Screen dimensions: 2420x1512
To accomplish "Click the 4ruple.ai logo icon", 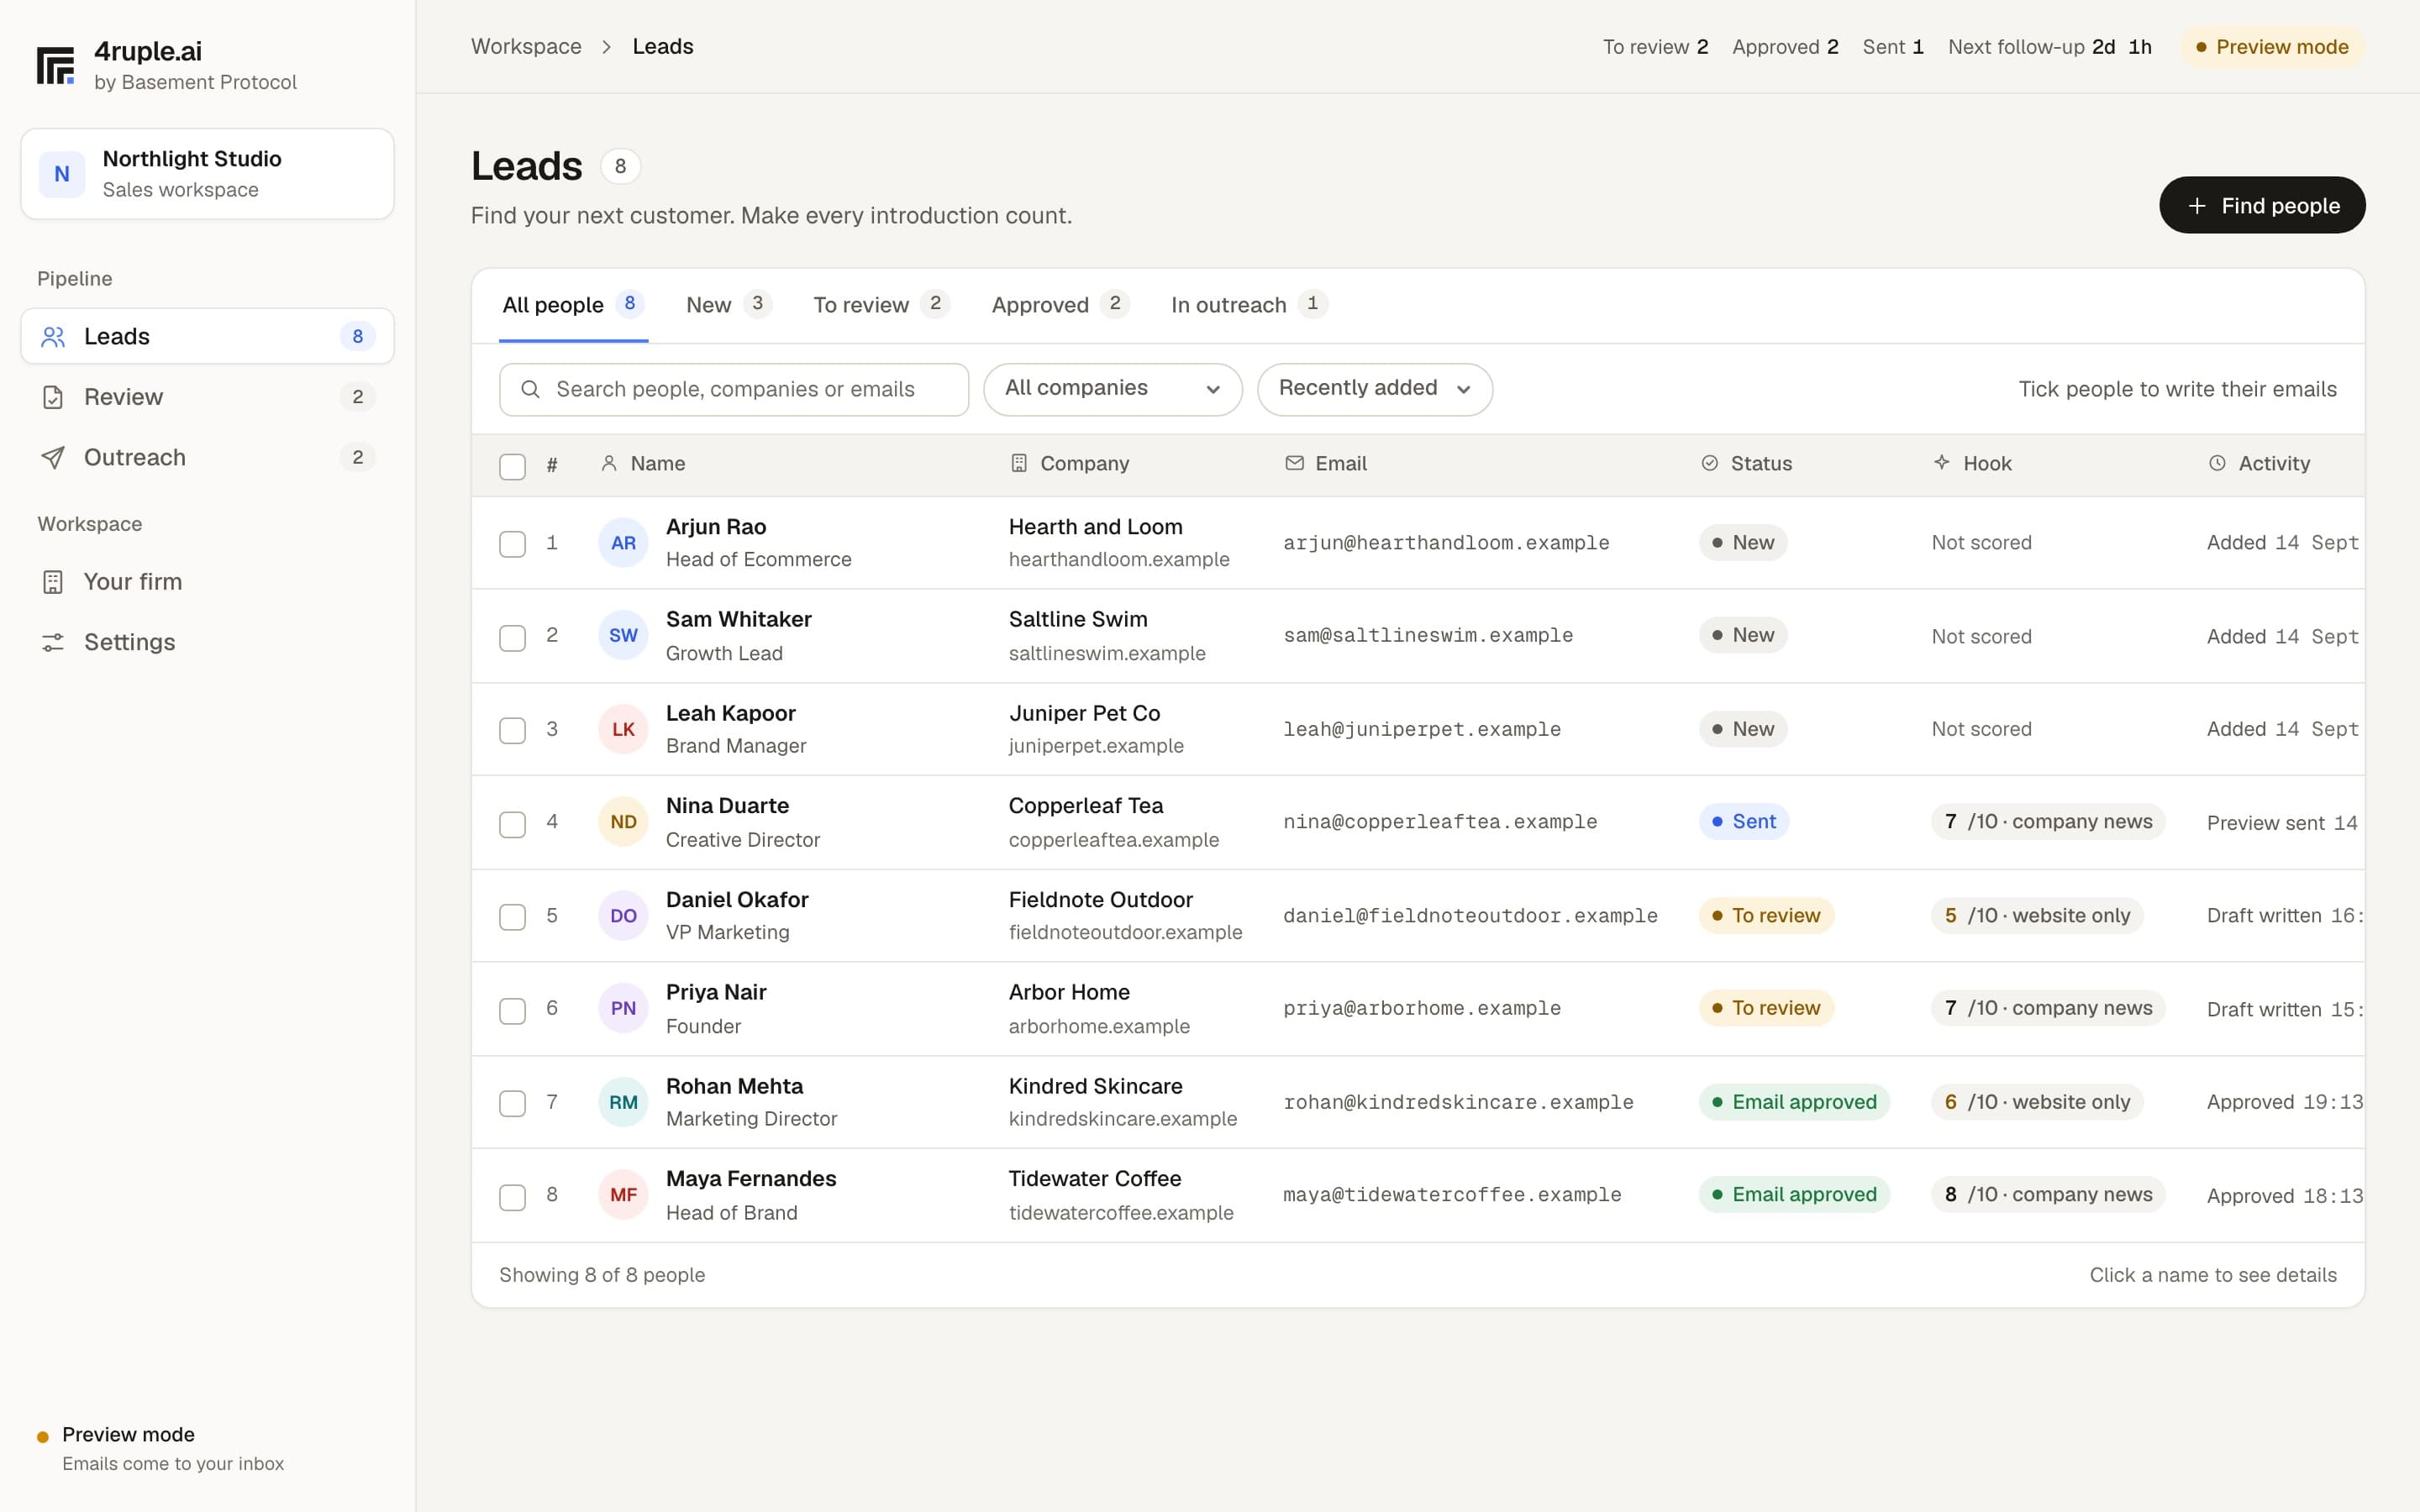I will pyautogui.click(x=55, y=66).
